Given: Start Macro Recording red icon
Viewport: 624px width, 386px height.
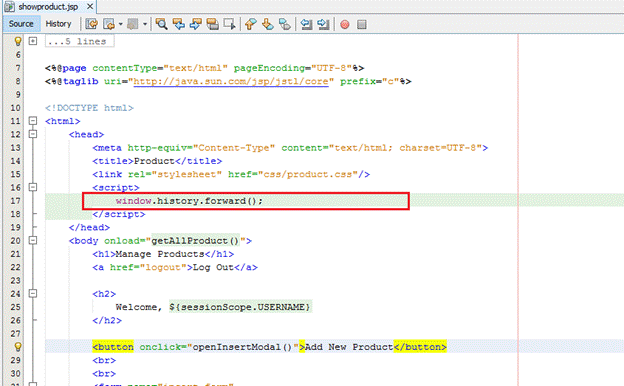Looking at the screenshot, I should pos(345,25).
